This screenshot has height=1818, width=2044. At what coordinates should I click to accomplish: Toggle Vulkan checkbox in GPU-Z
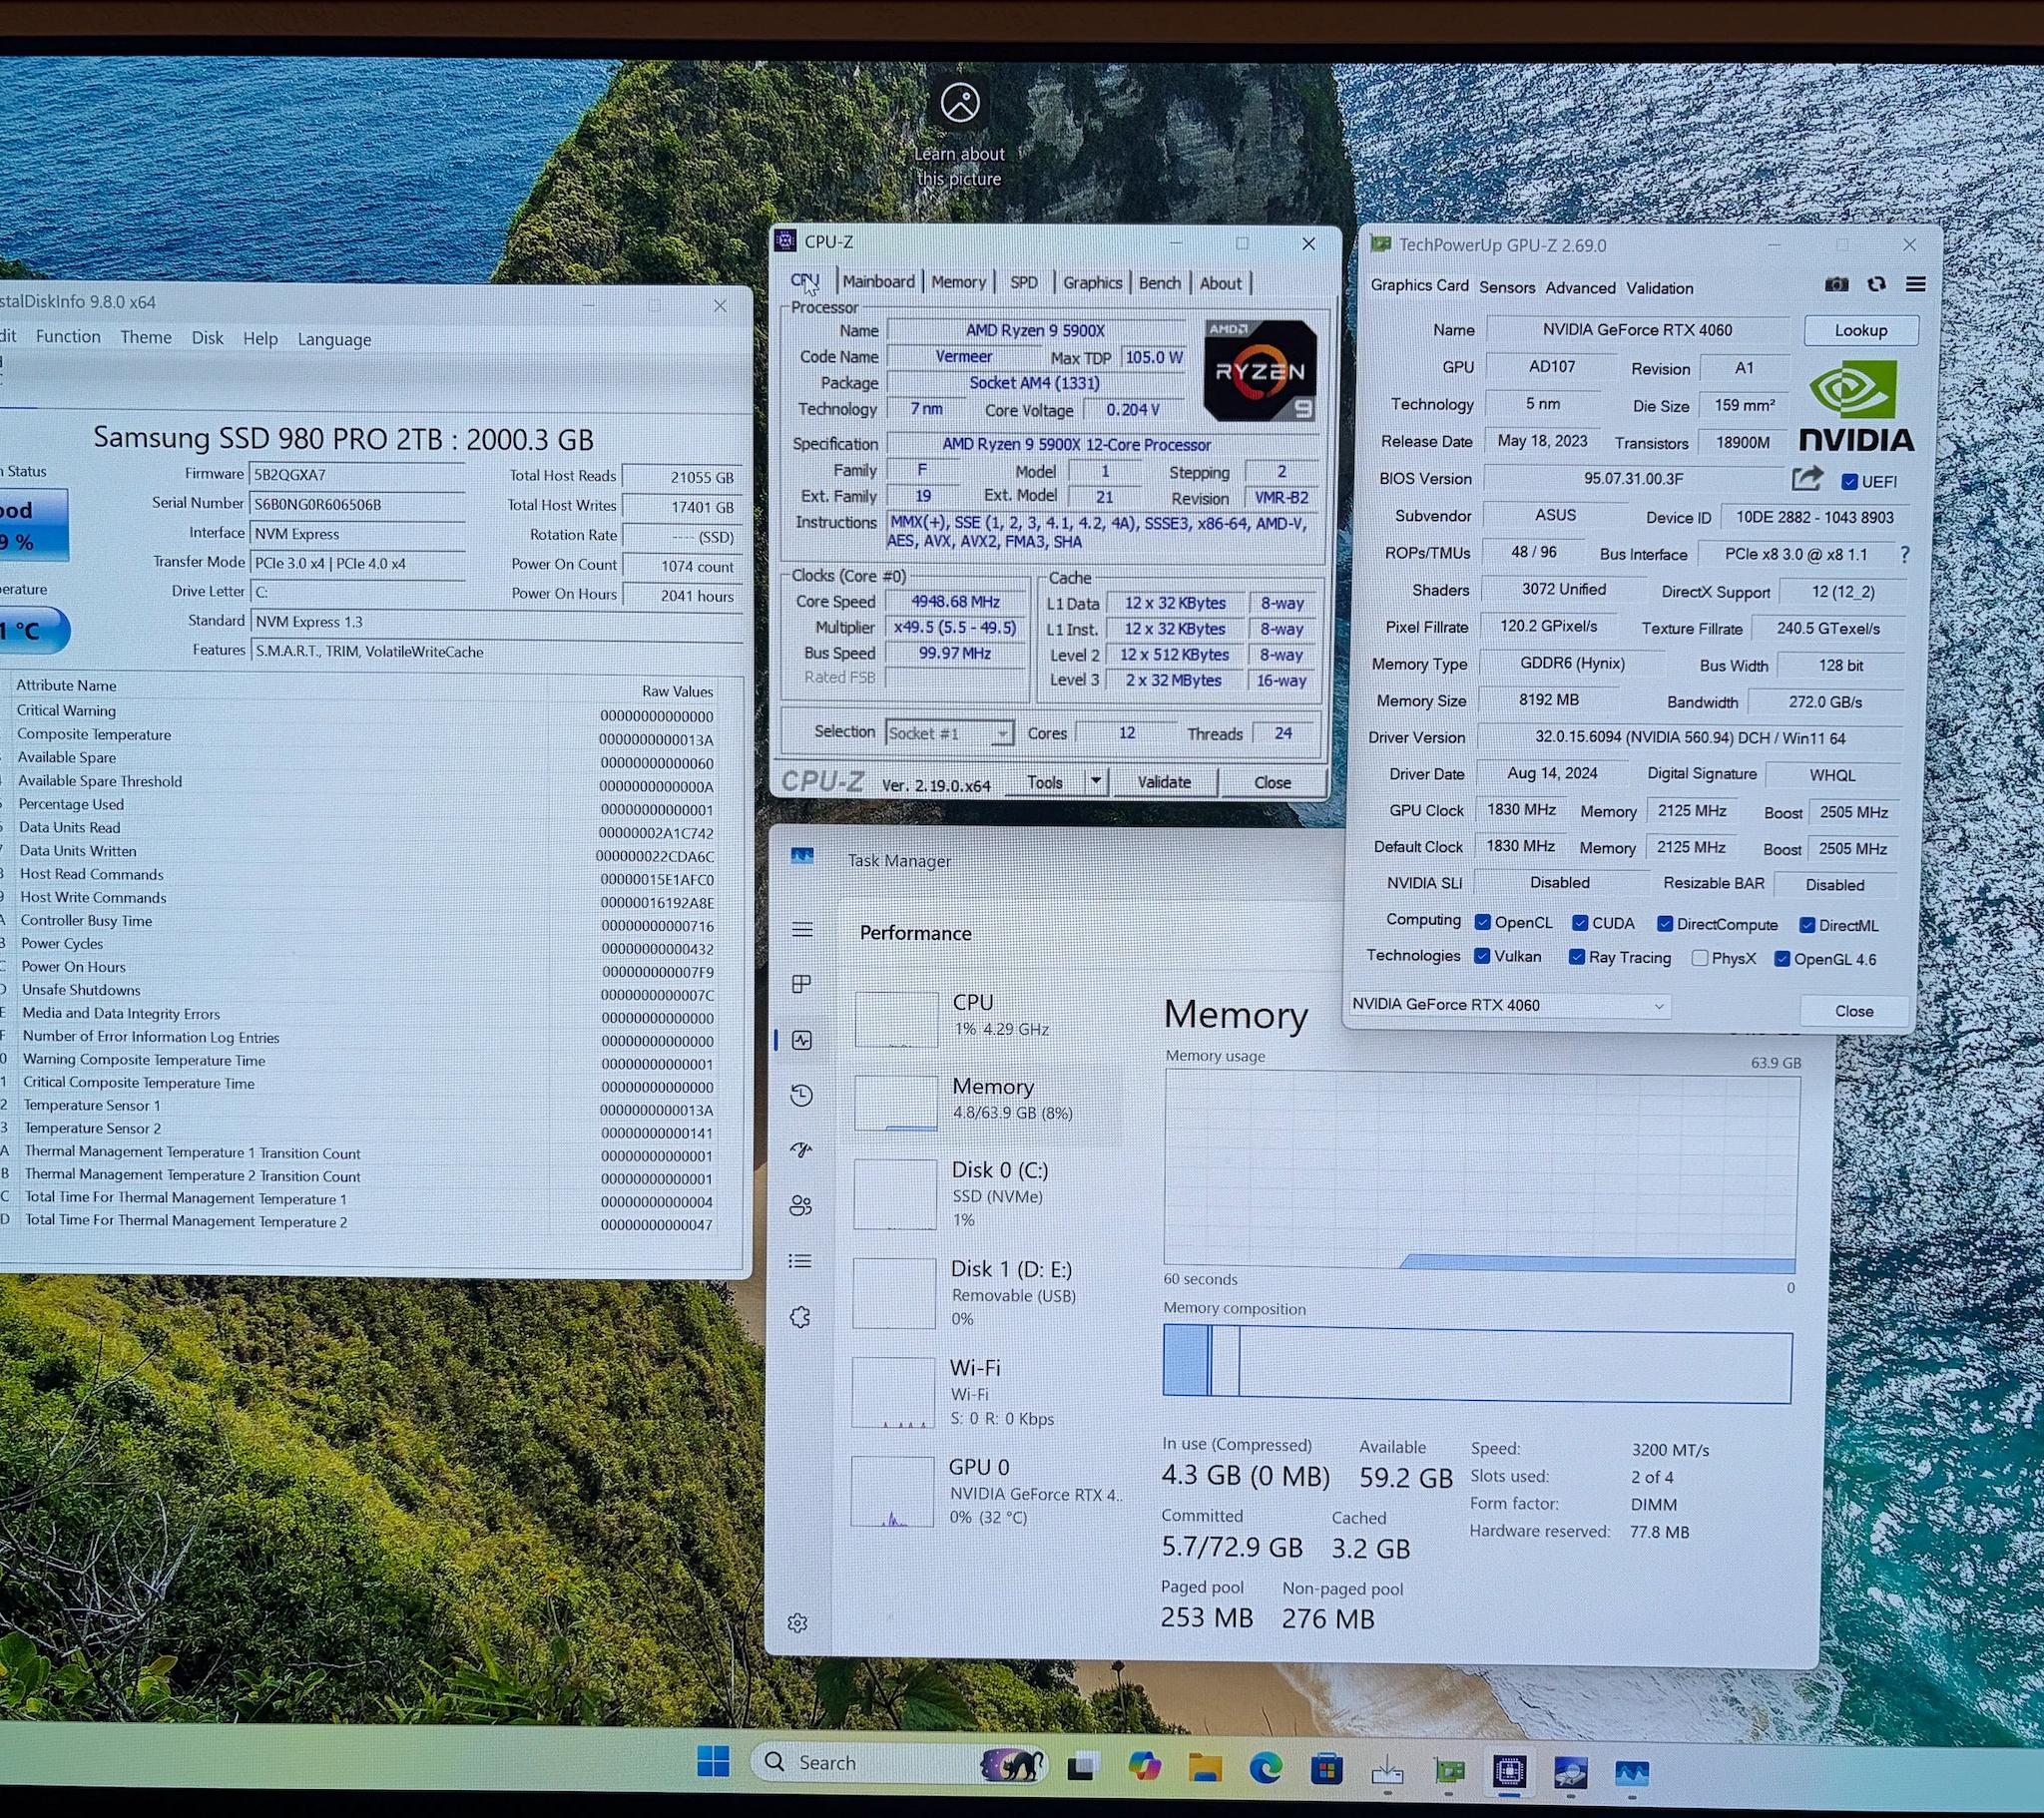[1482, 956]
